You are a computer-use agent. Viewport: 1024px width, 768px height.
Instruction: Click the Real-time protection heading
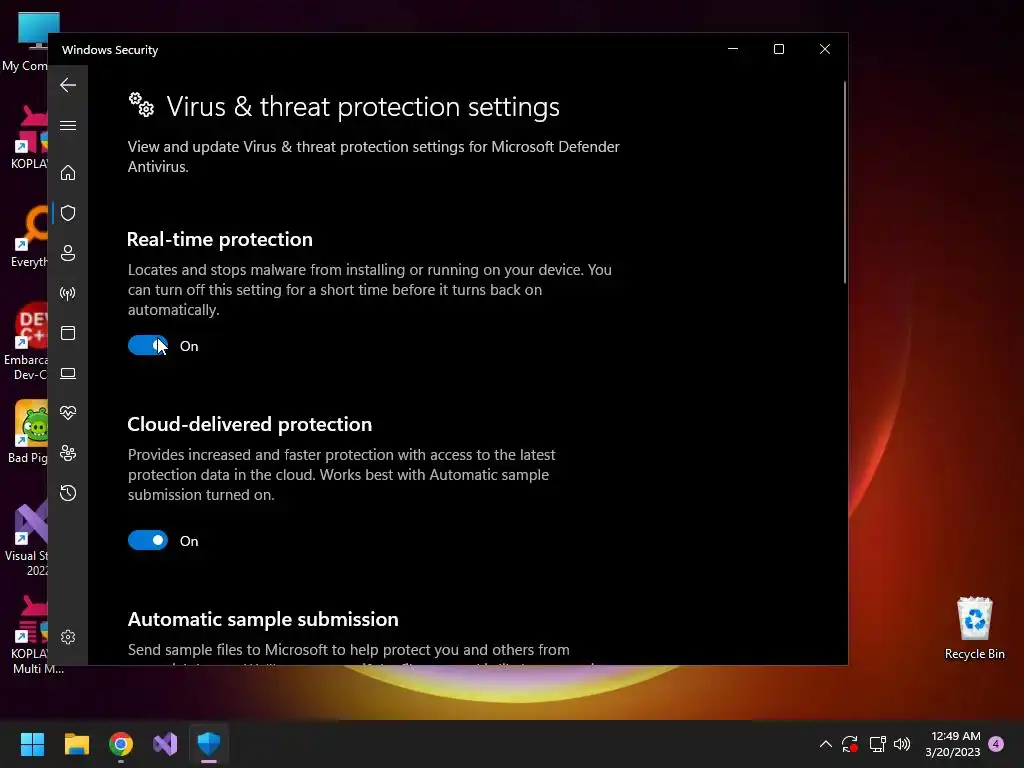coord(219,239)
